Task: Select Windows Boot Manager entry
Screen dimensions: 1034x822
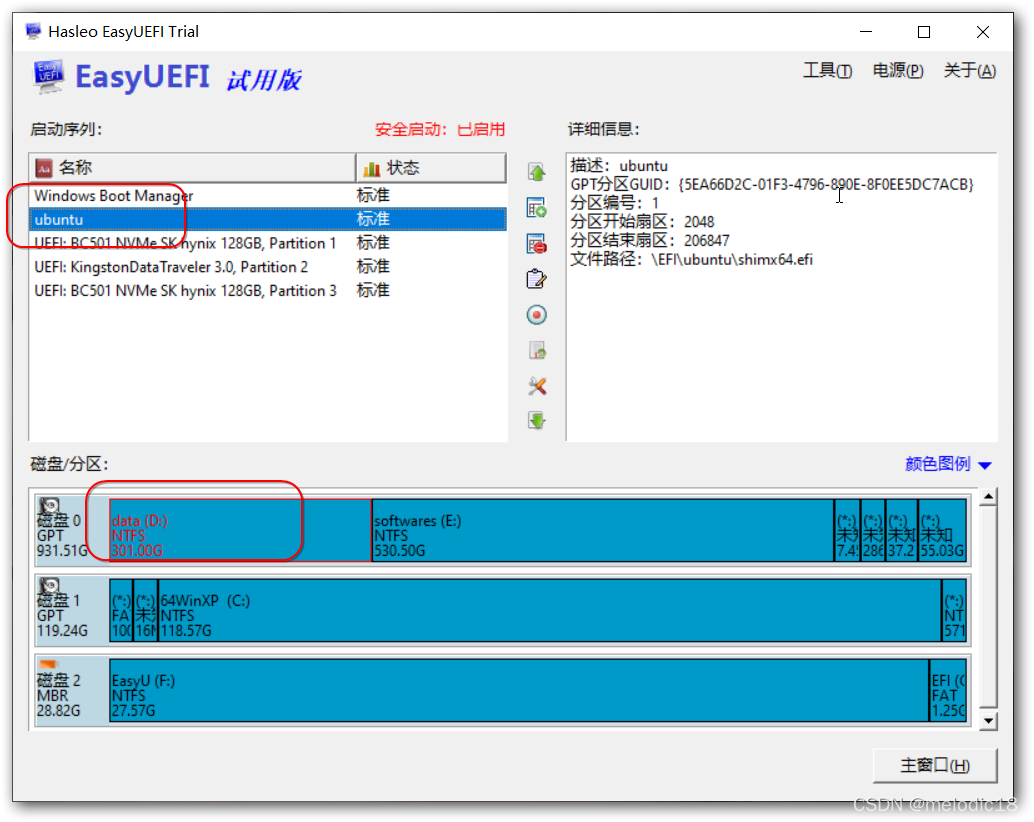Action: tap(268, 196)
